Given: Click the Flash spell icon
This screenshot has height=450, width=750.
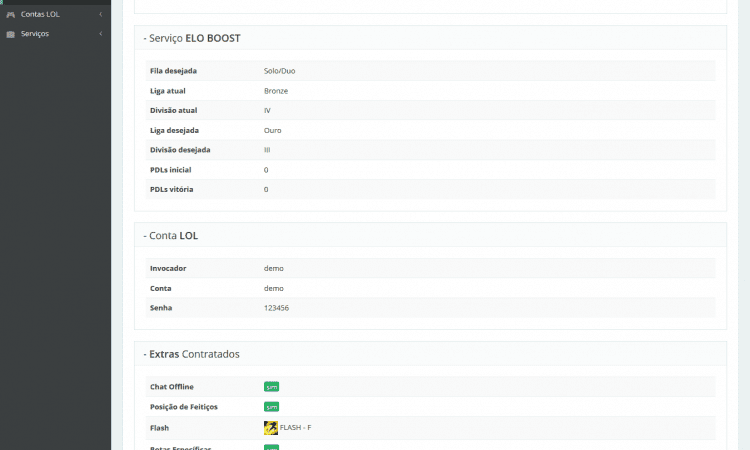Looking at the screenshot, I should (271, 428).
